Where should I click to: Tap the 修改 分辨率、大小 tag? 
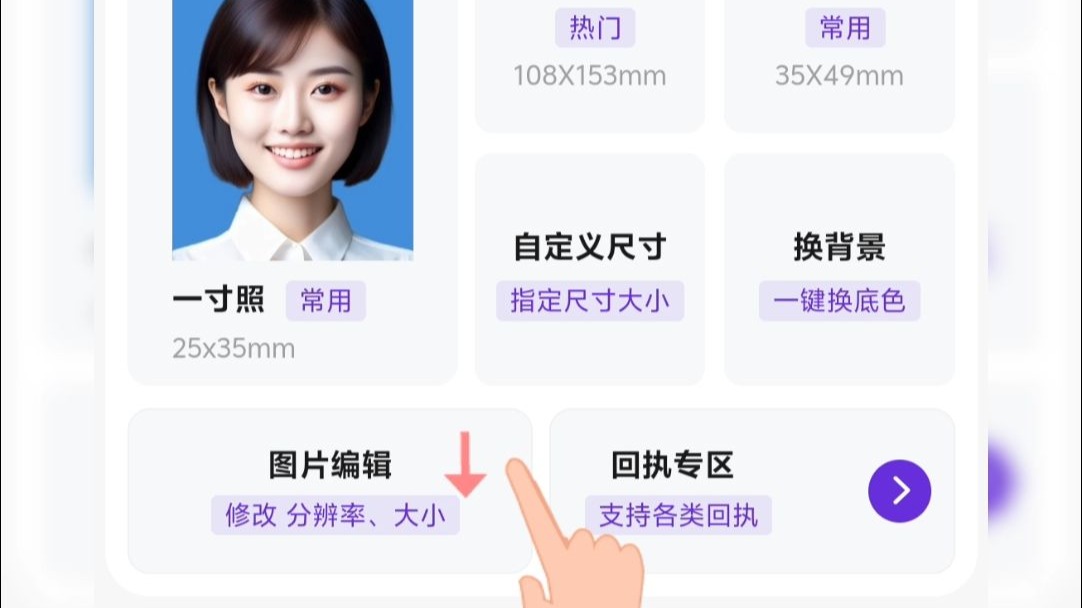coord(335,515)
